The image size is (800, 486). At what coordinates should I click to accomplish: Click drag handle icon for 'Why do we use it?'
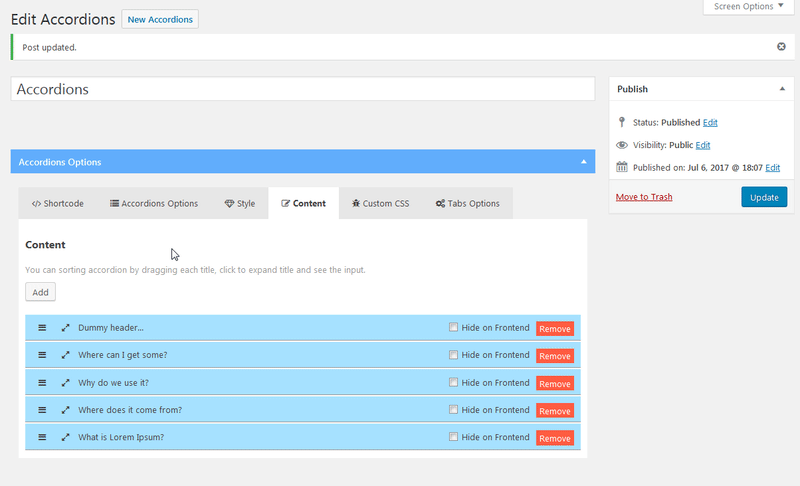click(42, 382)
